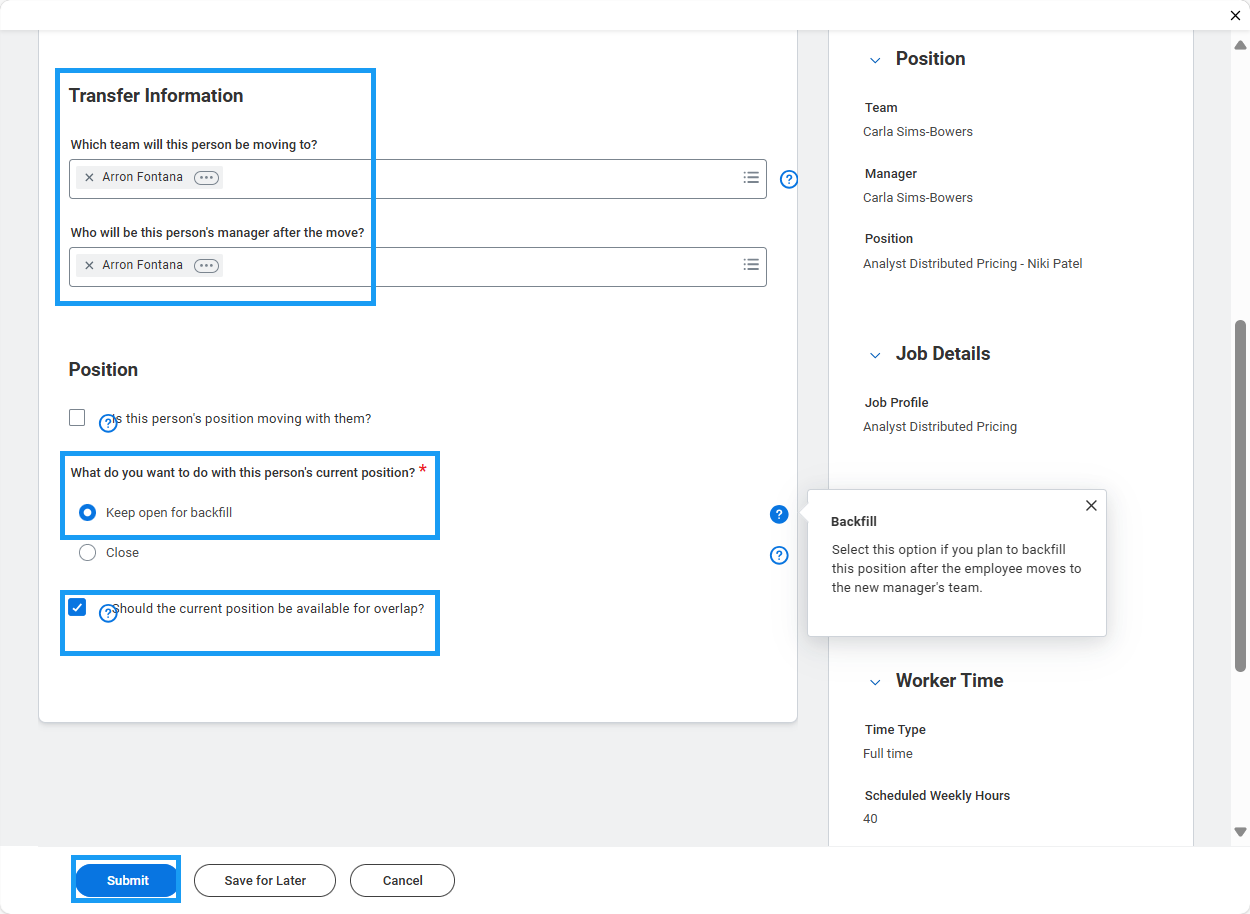Close the Backfill help popup
This screenshot has height=914, width=1250.
[x=1091, y=506]
